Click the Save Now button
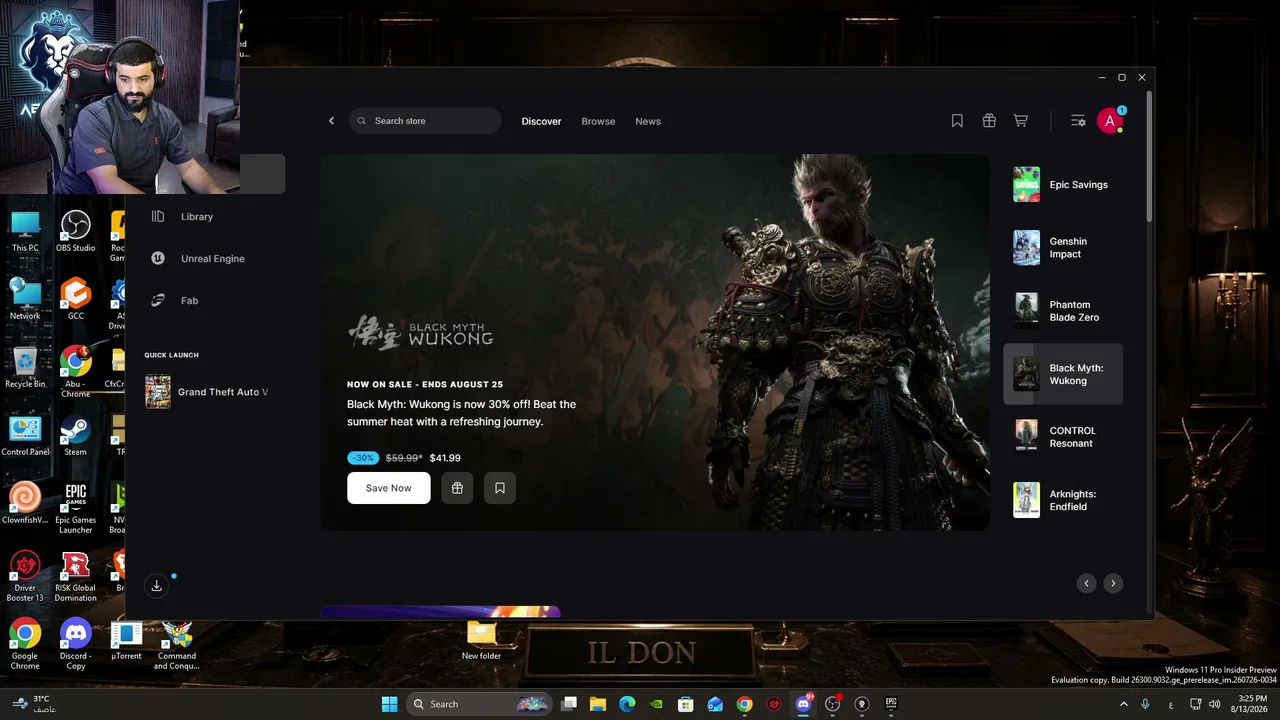This screenshot has height=720, width=1280. pyautogui.click(x=389, y=488)
